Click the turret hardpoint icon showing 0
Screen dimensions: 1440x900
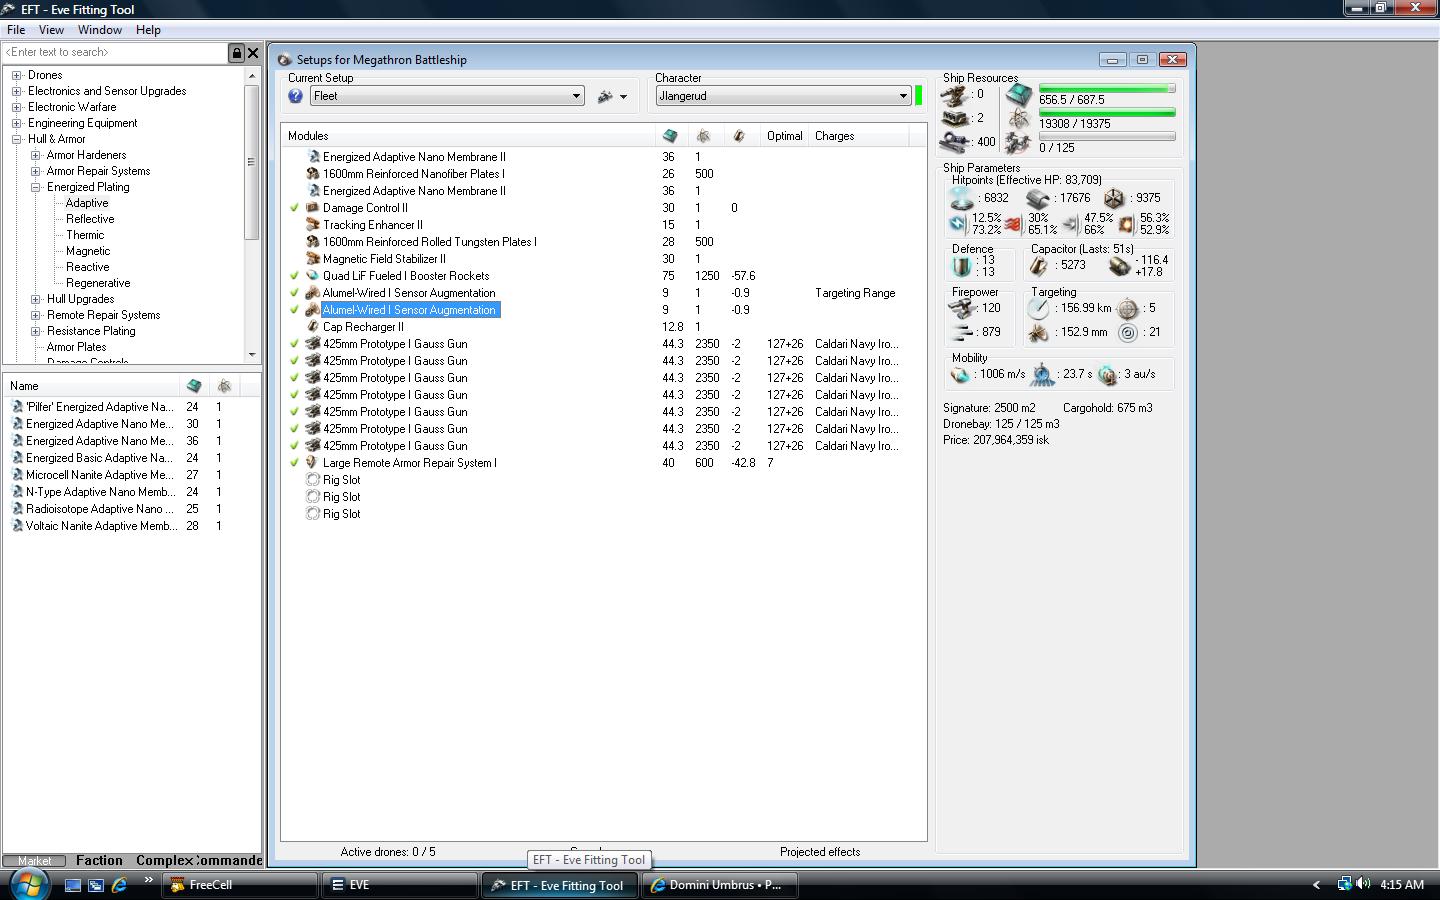point(955,95)
